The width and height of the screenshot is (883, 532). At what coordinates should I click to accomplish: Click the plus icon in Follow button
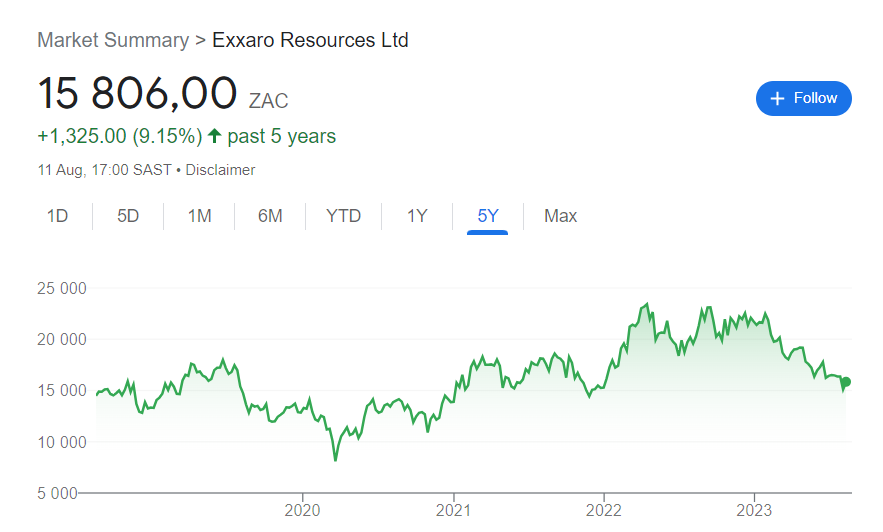tap(779, 98)
